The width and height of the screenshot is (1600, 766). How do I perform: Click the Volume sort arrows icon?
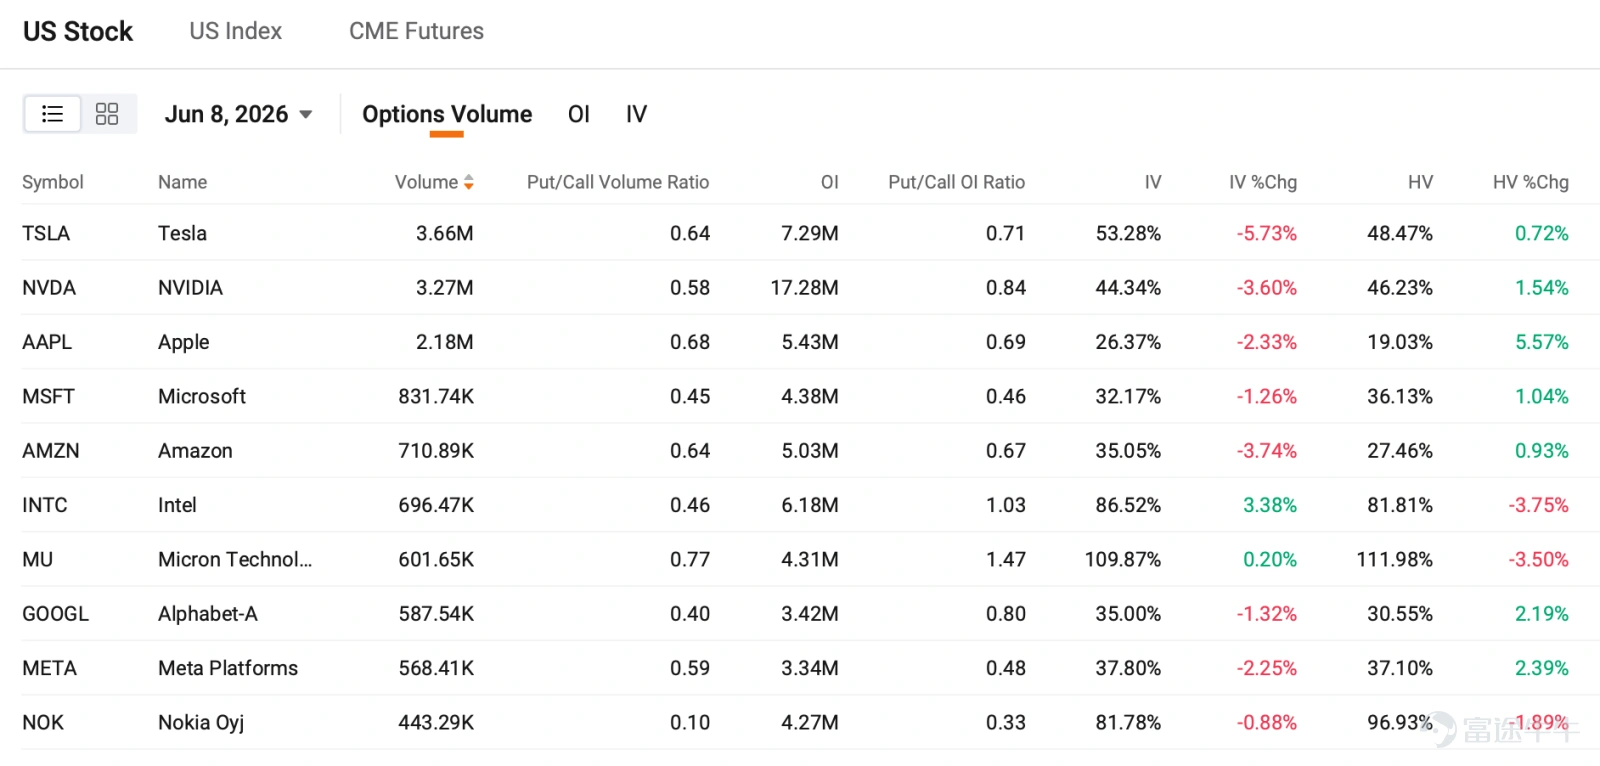469,182
